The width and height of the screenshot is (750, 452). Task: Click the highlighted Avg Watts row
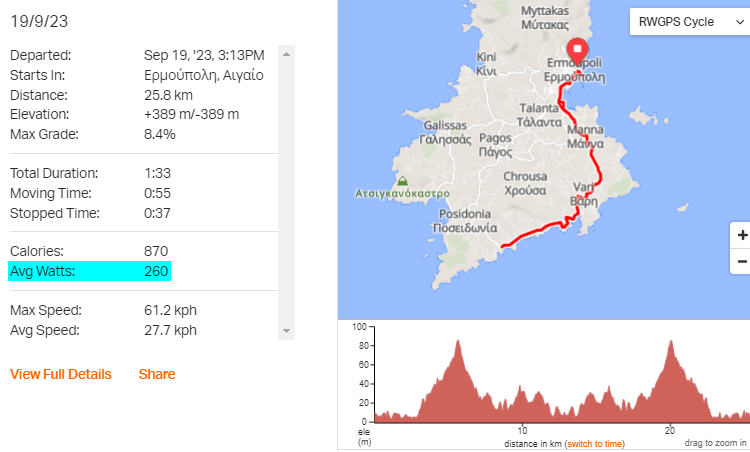89,271
